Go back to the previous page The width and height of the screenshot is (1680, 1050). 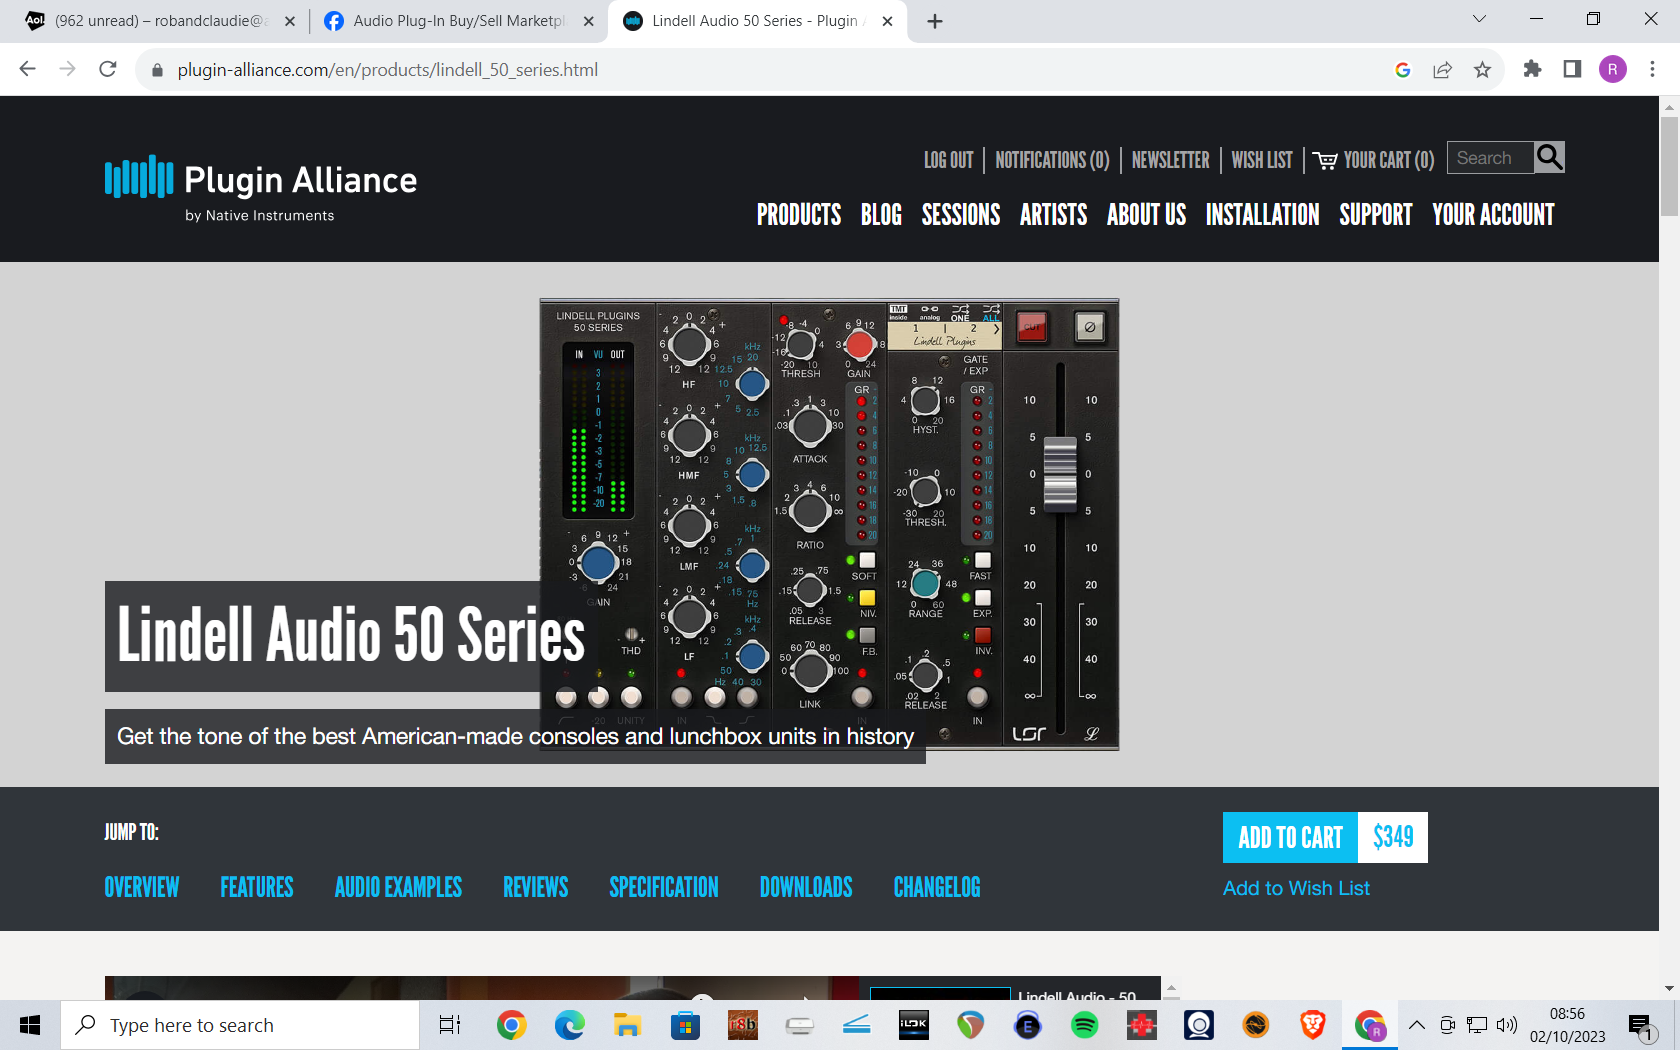pos(28,69)
